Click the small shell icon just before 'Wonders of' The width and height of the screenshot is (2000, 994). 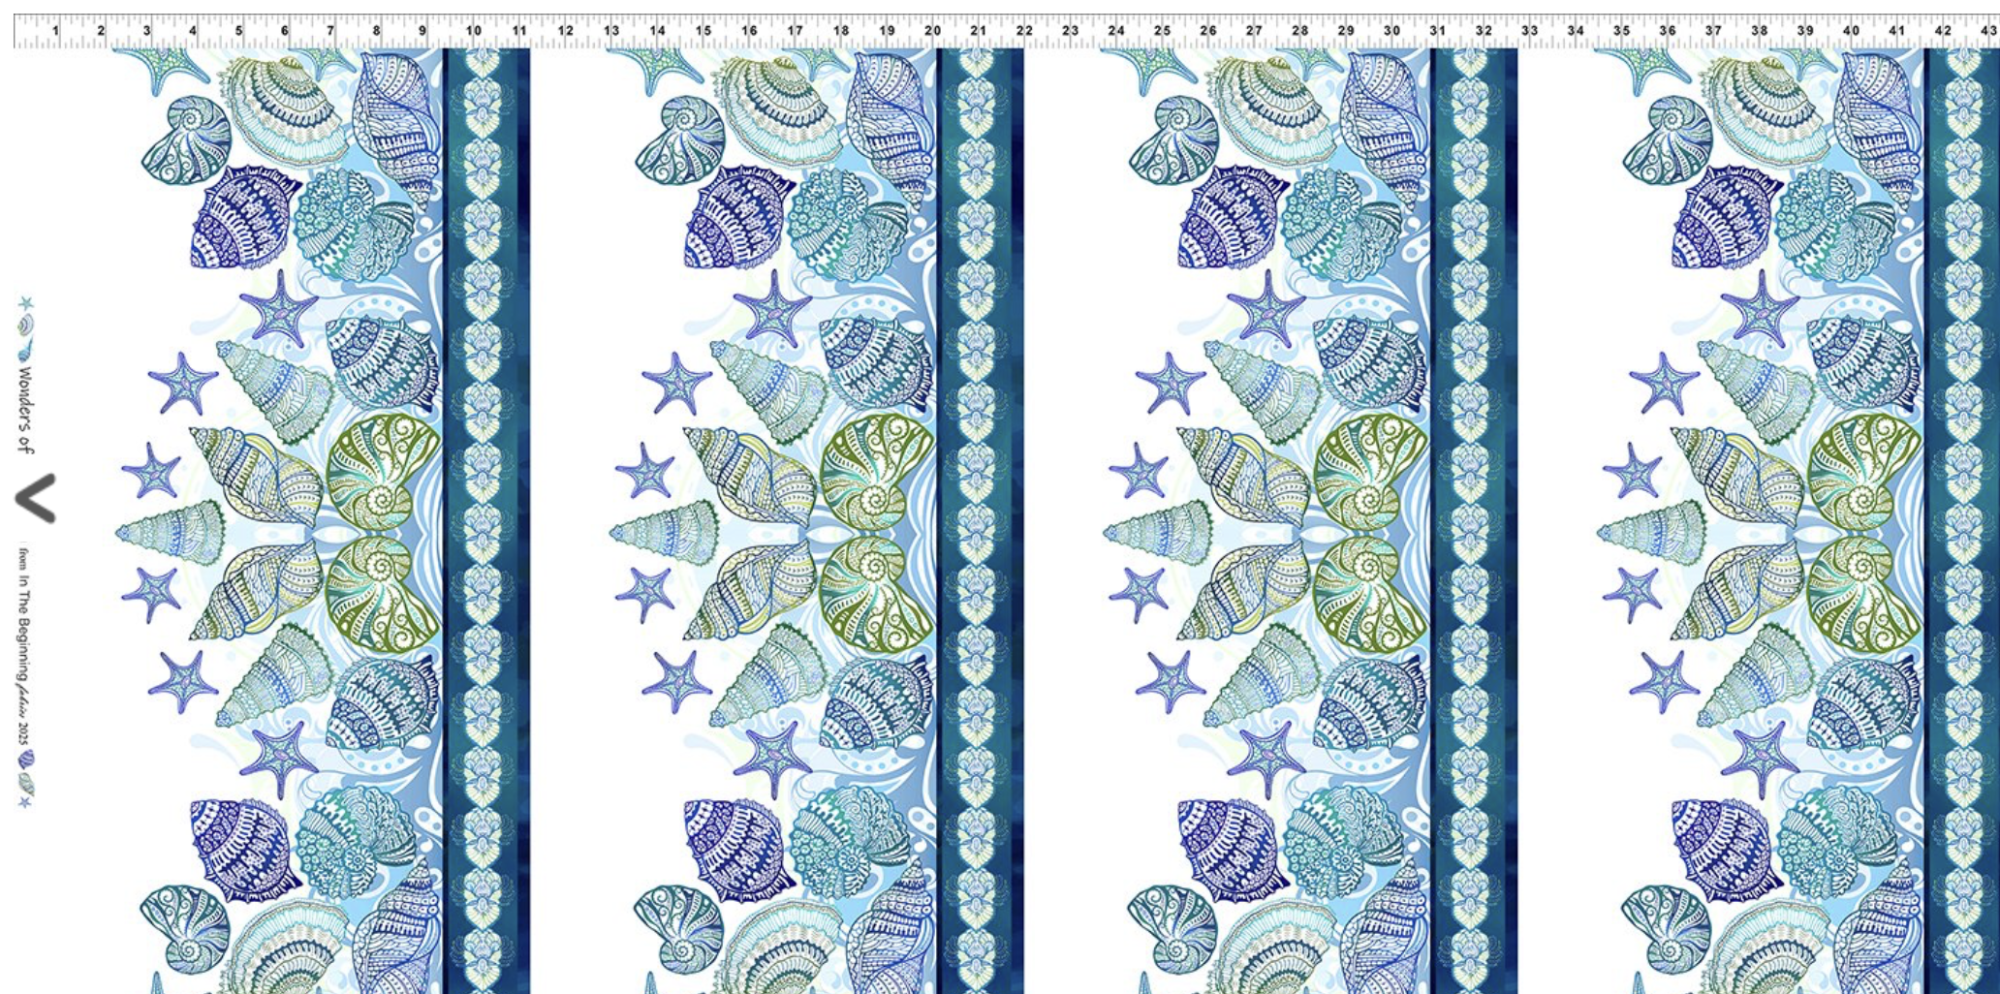[x=25, y=349]
